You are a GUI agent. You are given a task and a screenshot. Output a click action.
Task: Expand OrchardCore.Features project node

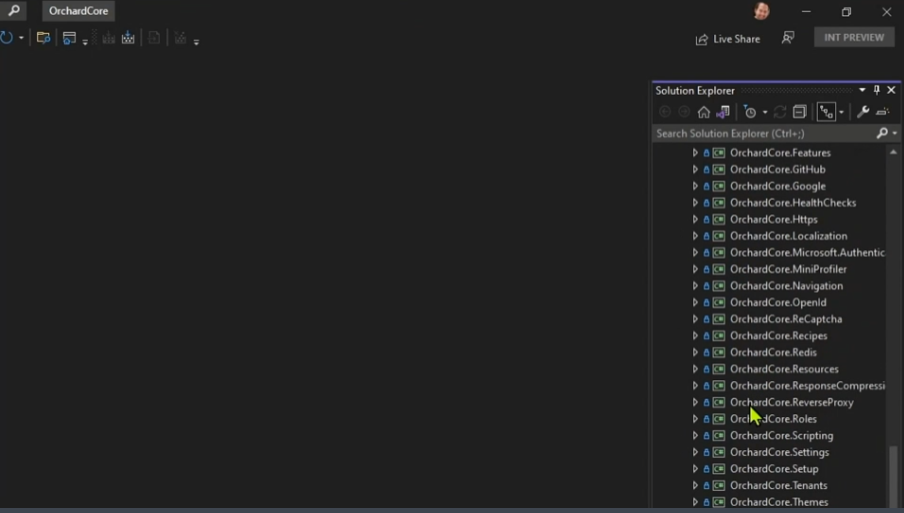point(695,153)
